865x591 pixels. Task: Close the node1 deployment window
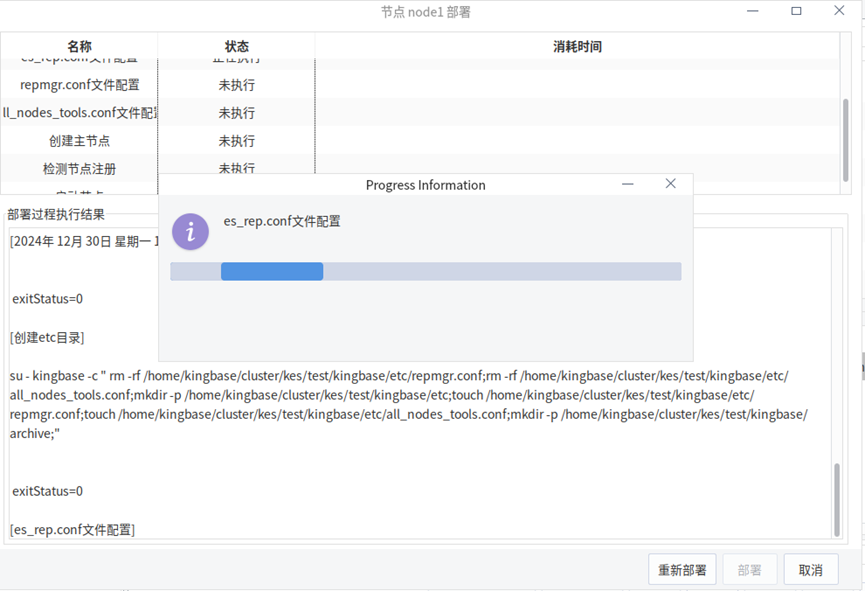(840, 11)
